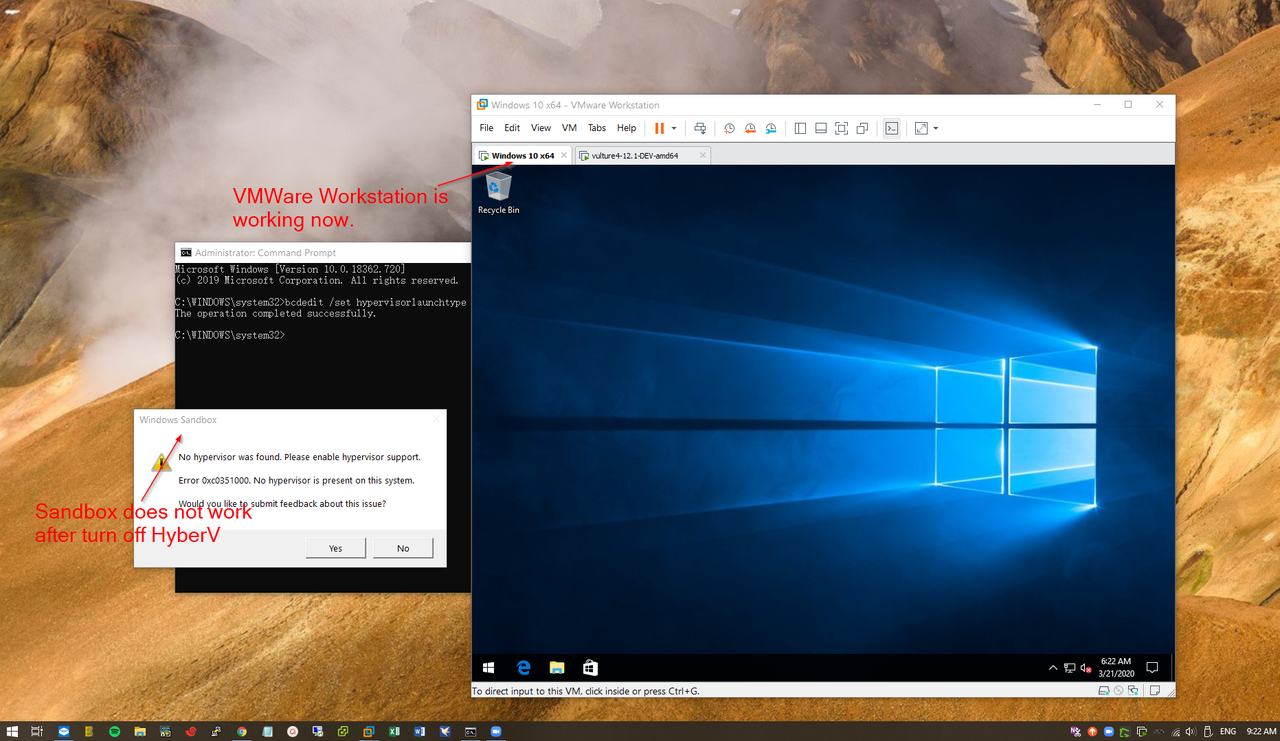Open the Help menu in VMware

pos(626,128)
